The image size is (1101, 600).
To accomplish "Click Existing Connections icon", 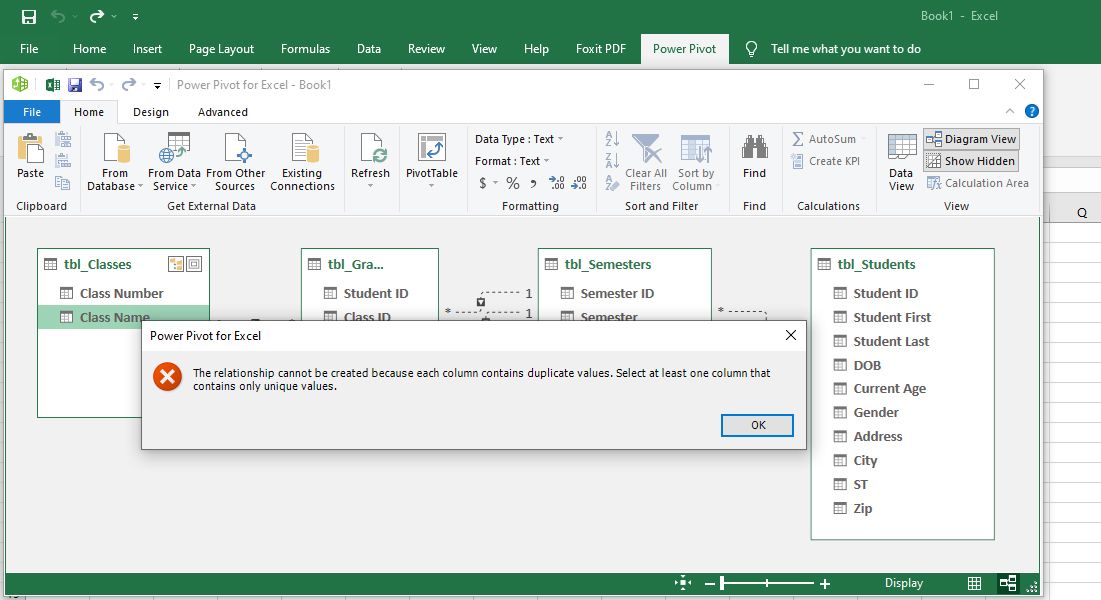I will 302,160.
